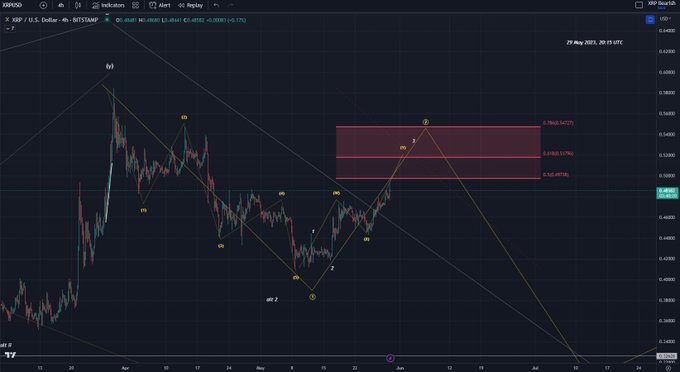Viewport: 680px width, 372px height.
Task: Create an Alert
Action: (160, 5)
